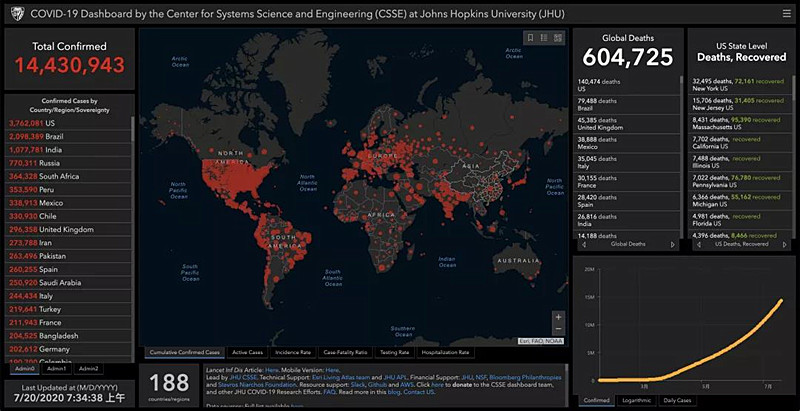
Task: Select Pakistan in confirmed cases list
Action: 69,256
